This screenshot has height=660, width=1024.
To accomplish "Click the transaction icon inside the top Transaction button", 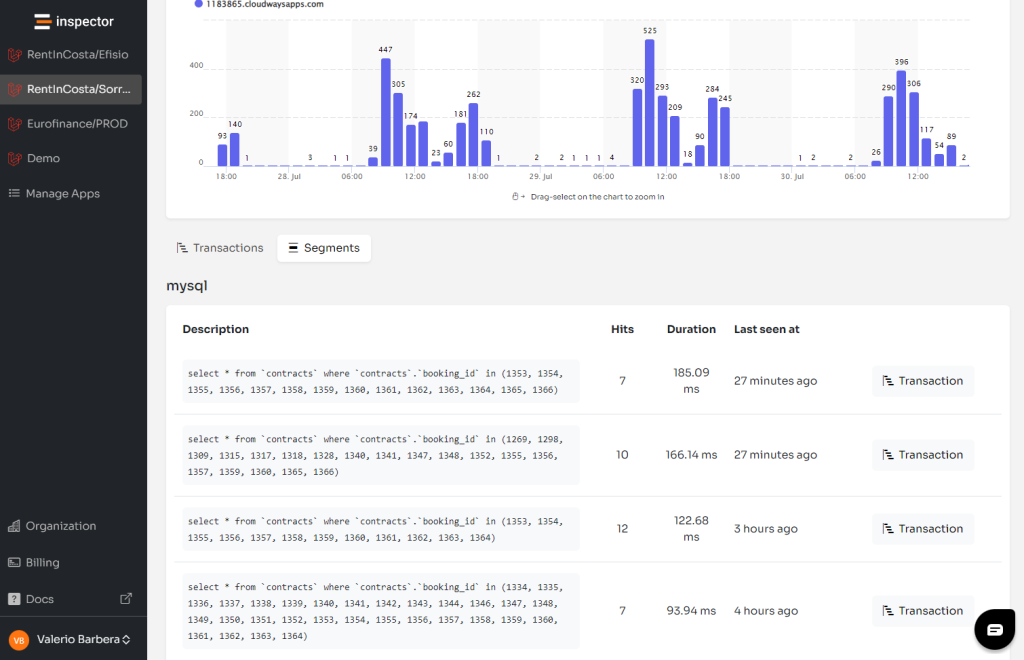I will click(x=888, y=381).
